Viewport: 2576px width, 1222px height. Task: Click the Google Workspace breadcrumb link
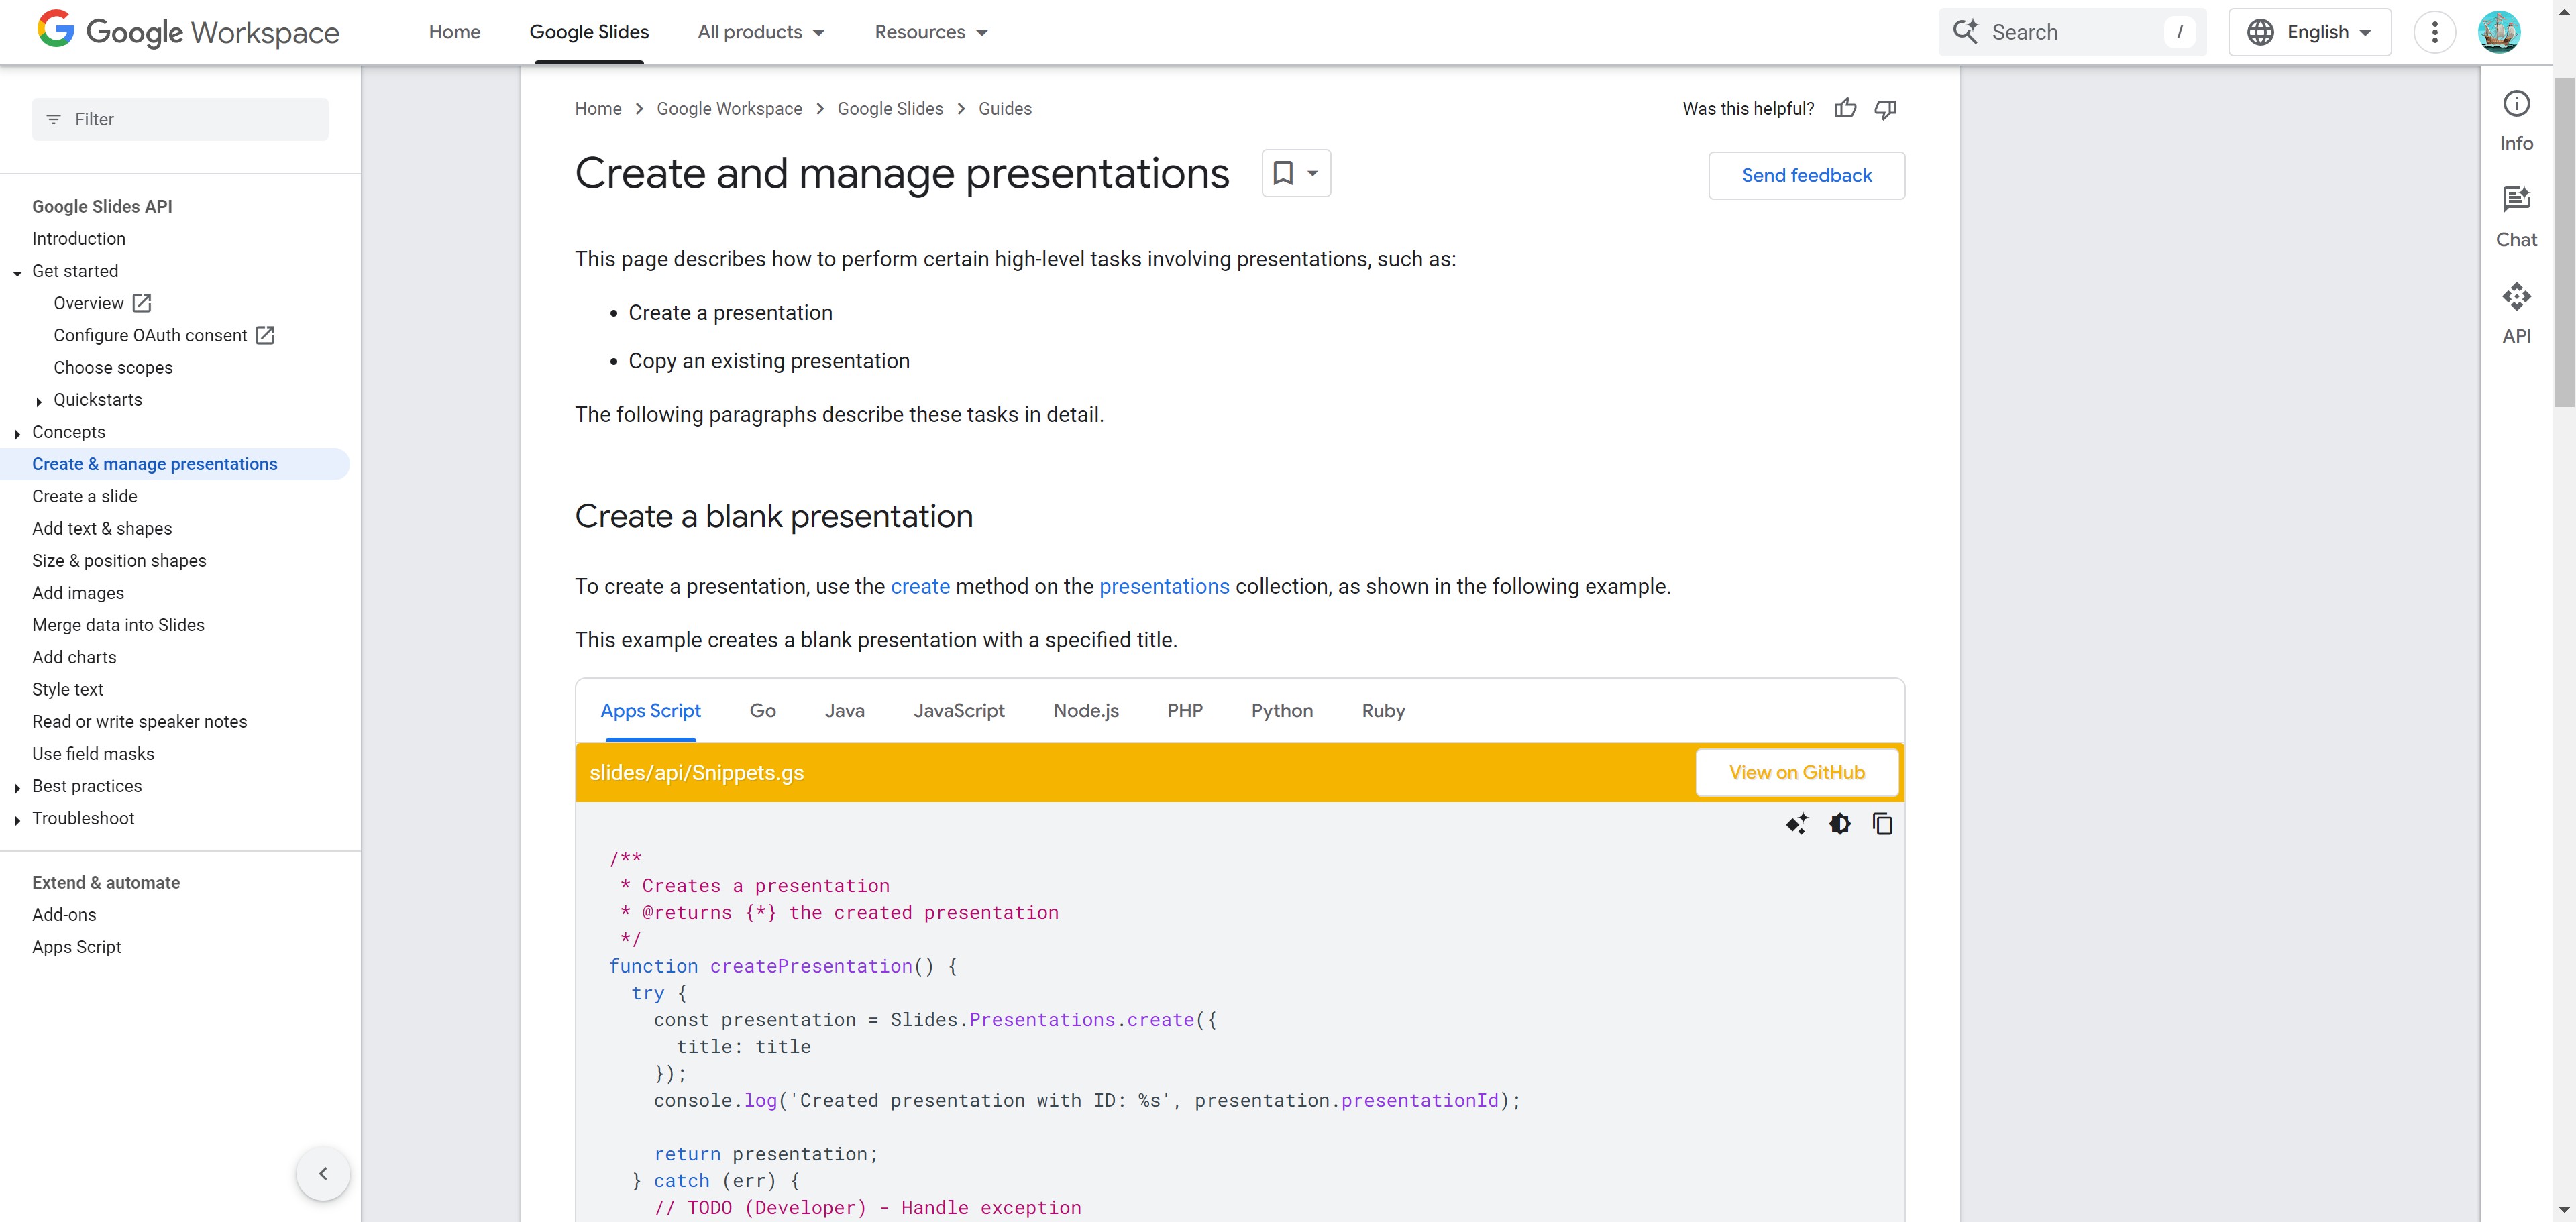tap(729, 109)
